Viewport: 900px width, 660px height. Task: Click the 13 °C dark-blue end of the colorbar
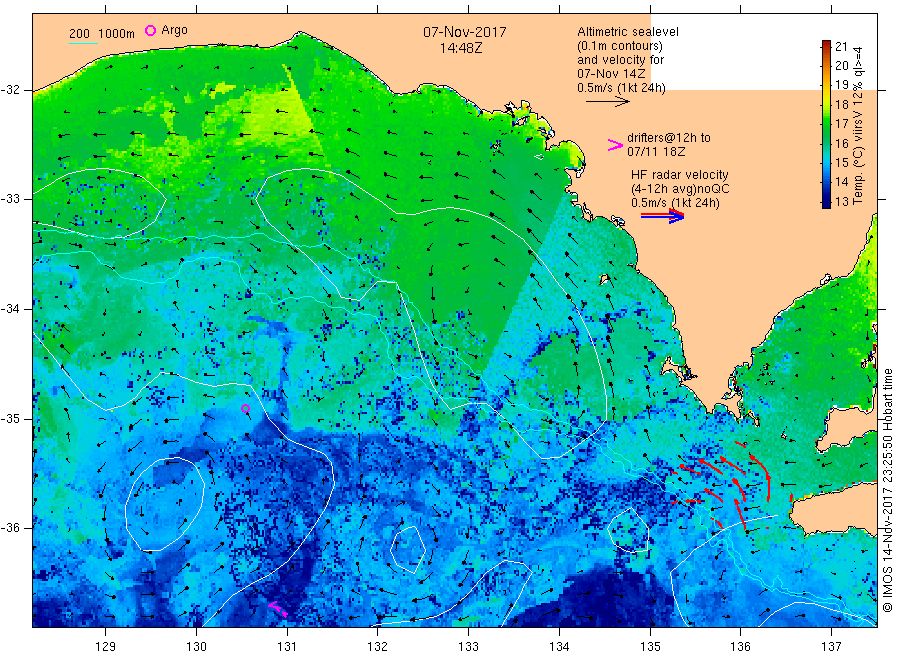[826, 202]
